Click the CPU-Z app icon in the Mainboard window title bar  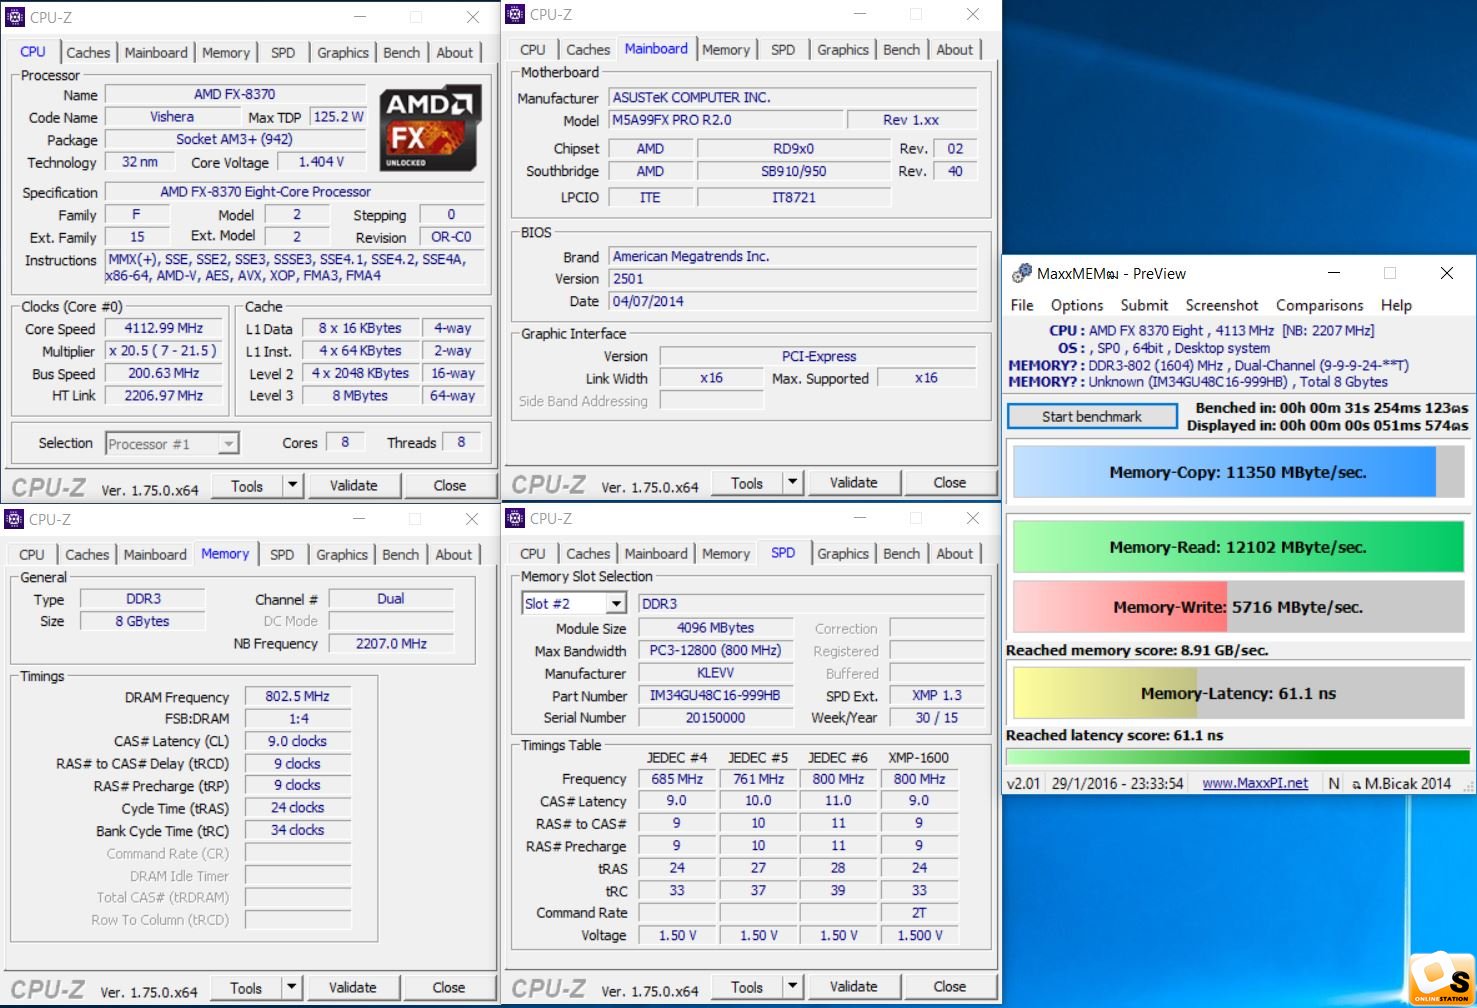point(515,14)
